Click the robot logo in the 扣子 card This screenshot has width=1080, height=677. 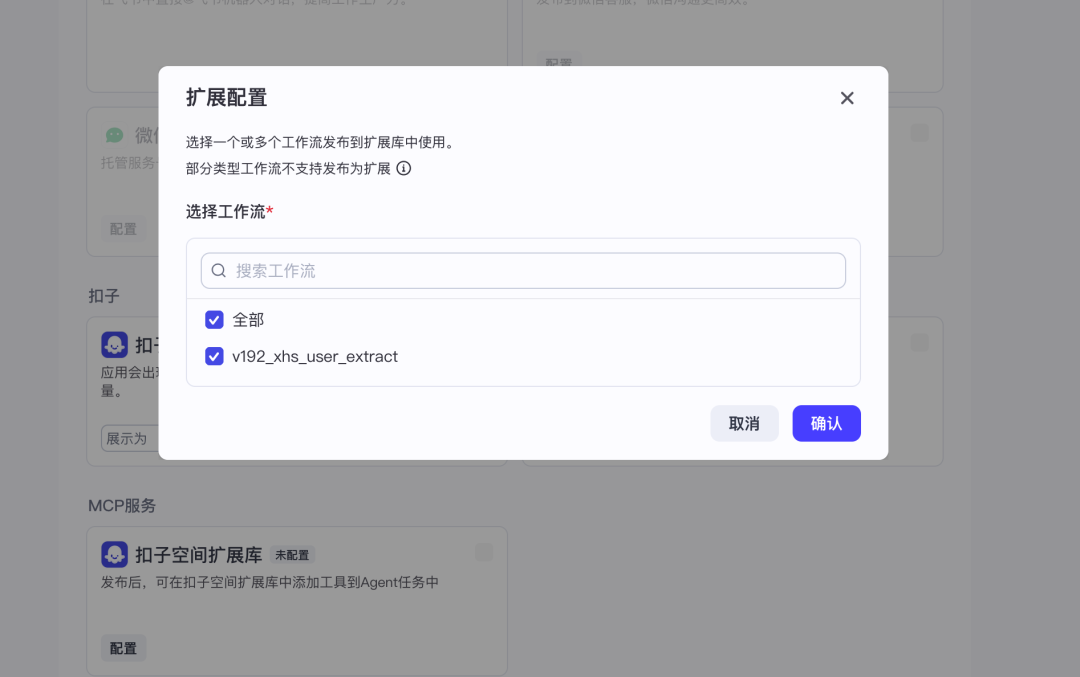[114, 345]
